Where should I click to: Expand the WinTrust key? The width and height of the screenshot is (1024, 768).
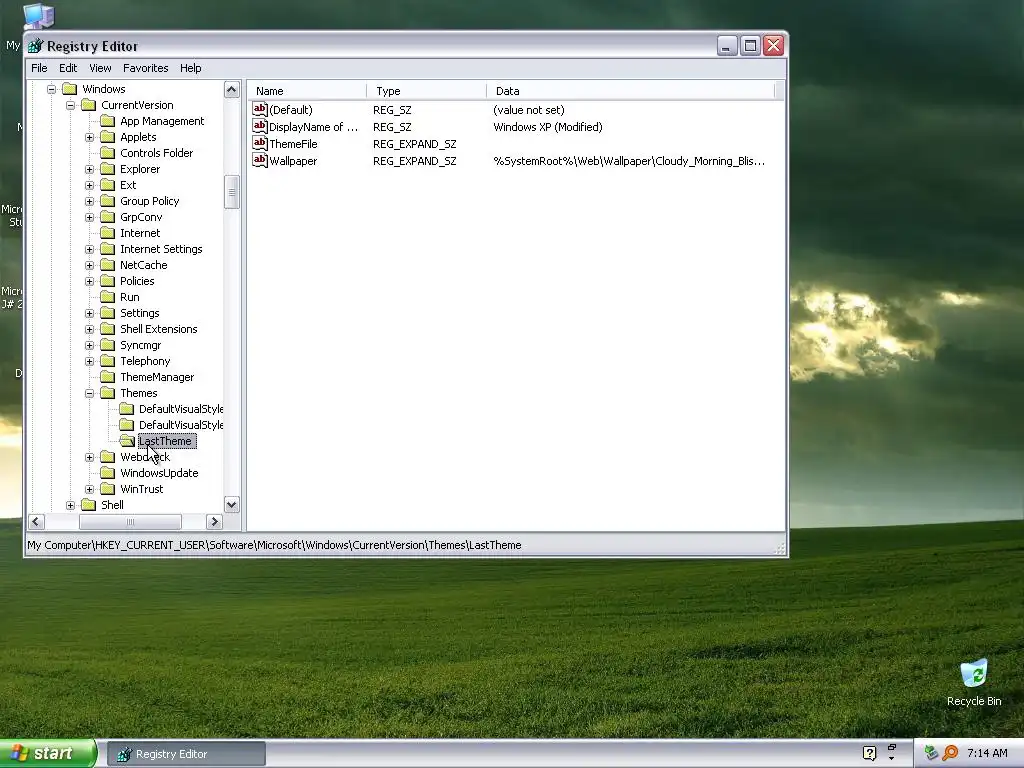click(x=89, y=489)
